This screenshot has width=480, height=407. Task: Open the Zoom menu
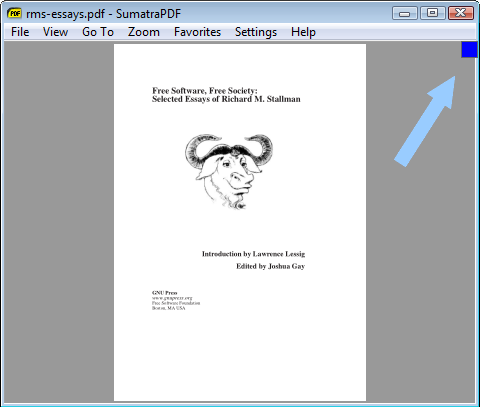(x=144, y=32)
